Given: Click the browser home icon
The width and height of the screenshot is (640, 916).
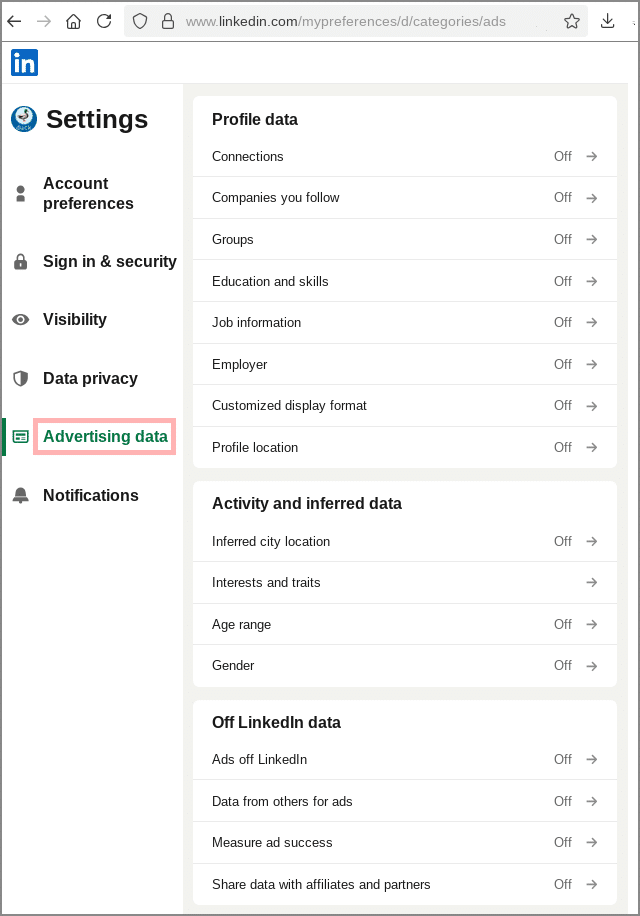Looking at the screenshot, I should coord(73,20).
